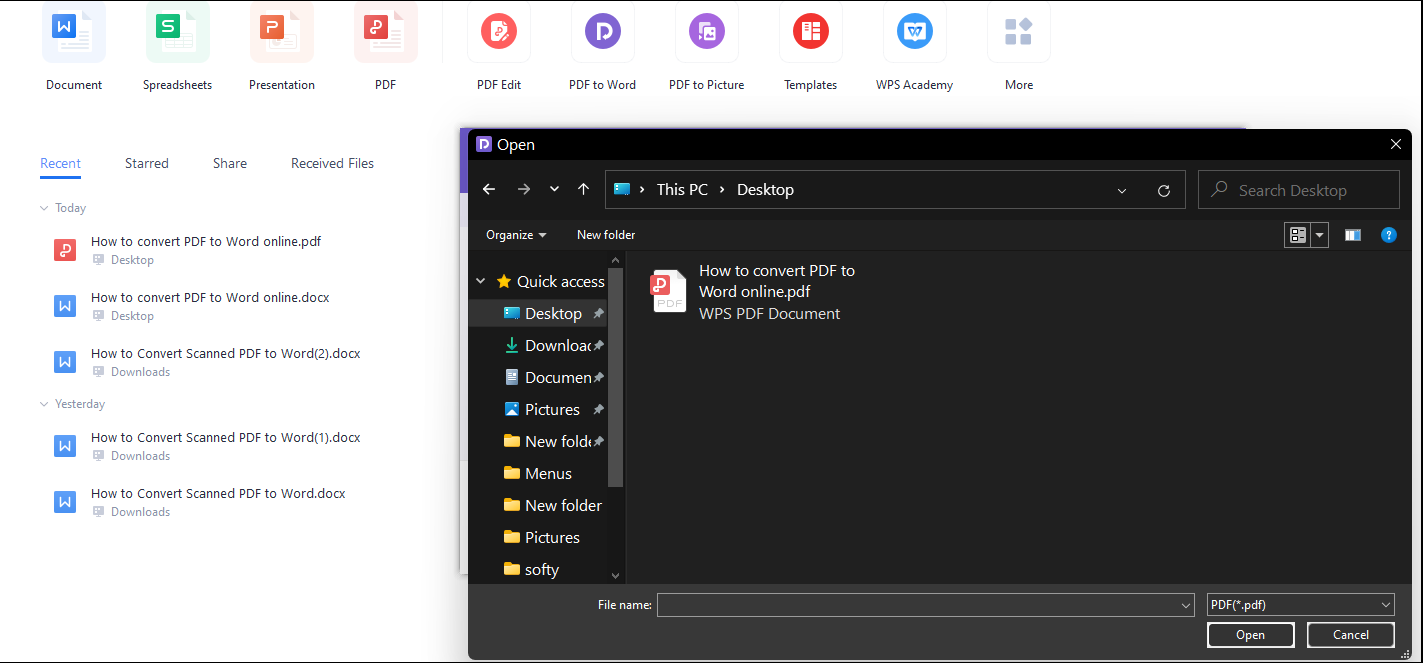Click Desktop in the address path
1423x663 pixels.
765,189
